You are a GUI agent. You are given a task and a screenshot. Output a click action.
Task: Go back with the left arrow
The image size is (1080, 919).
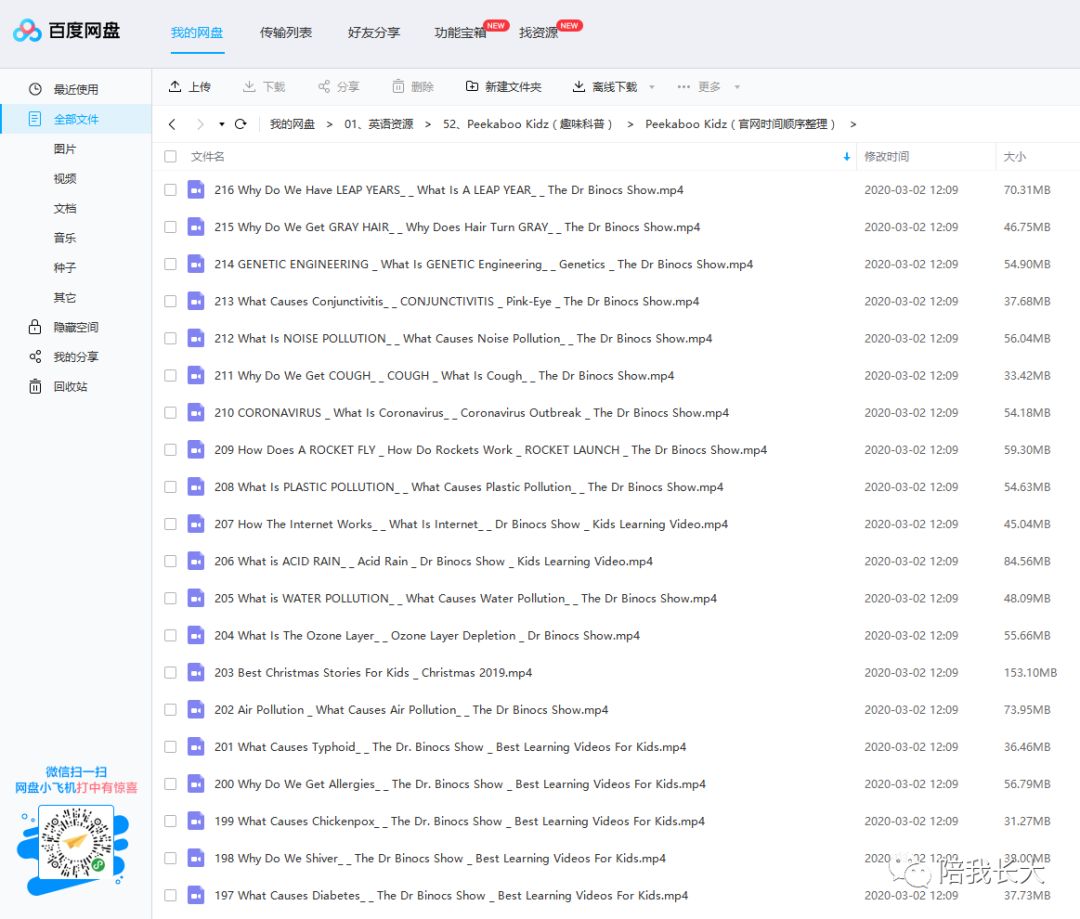(x=172, y=124)
